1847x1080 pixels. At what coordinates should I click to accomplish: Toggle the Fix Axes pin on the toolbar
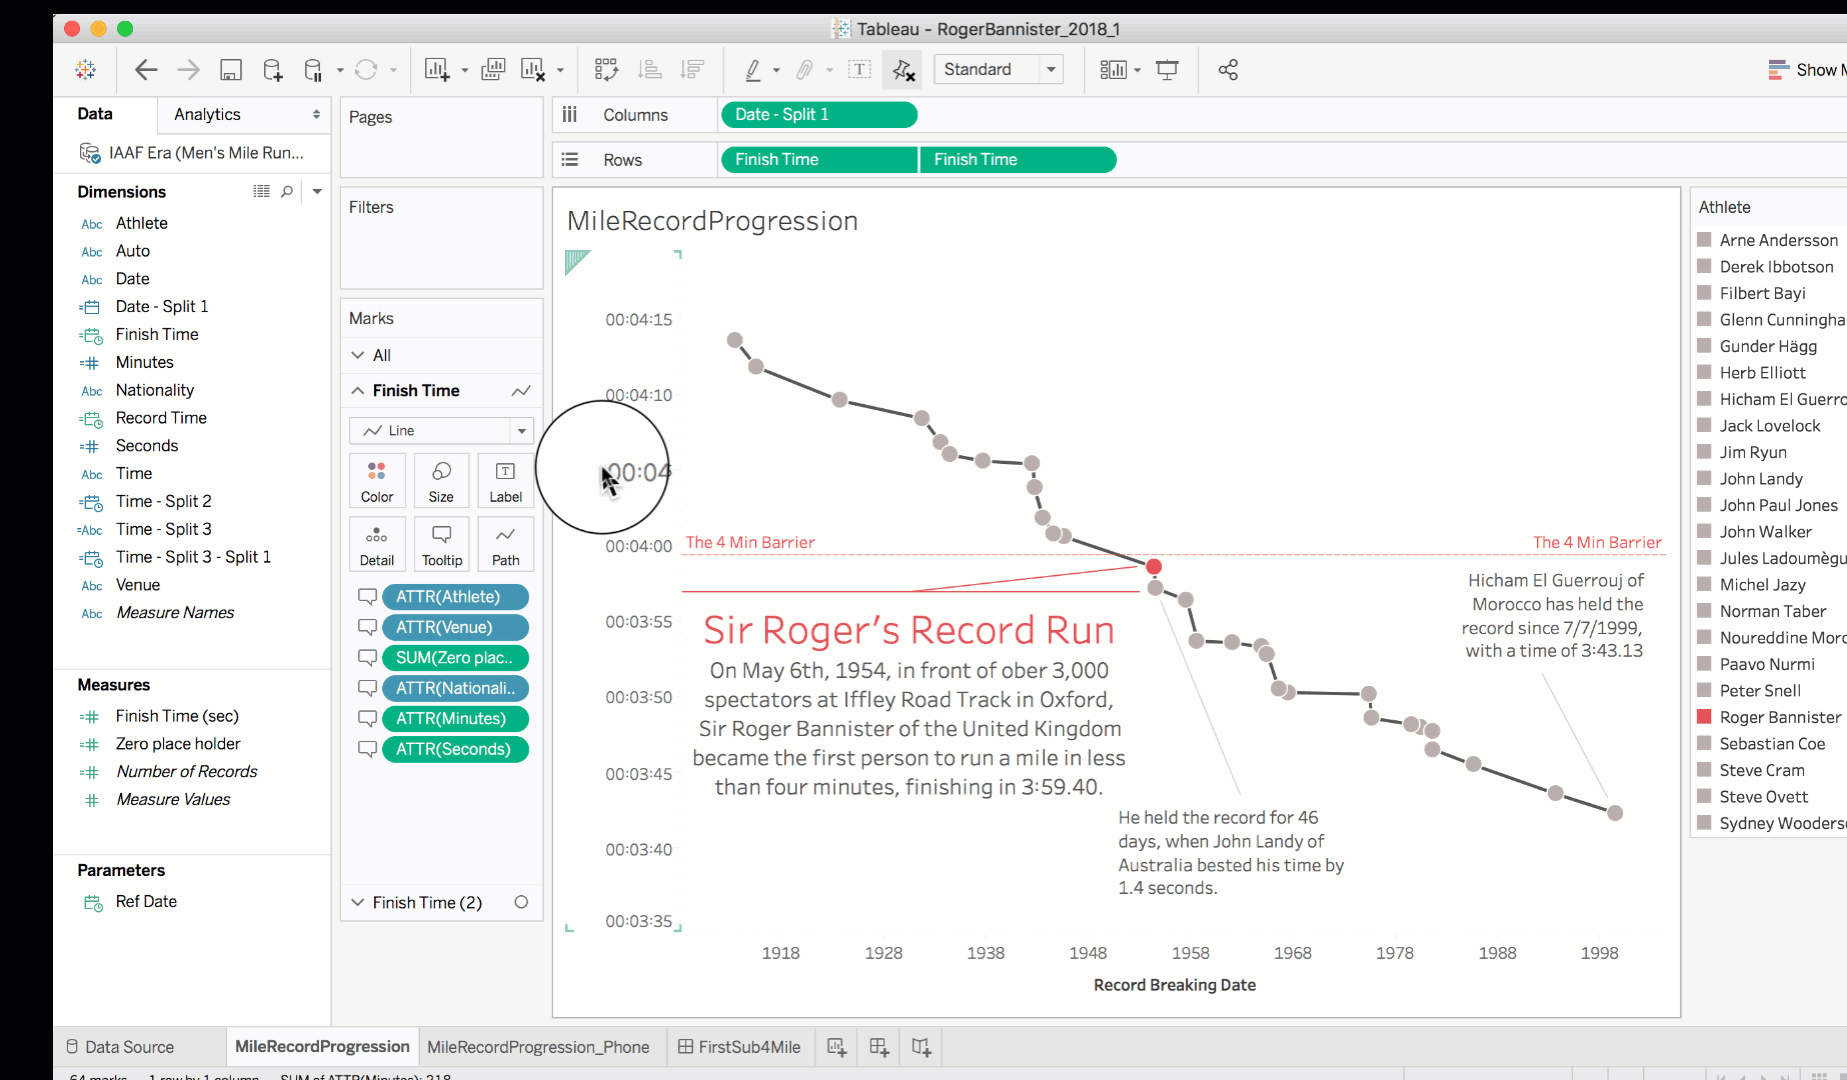click(903, 69)
